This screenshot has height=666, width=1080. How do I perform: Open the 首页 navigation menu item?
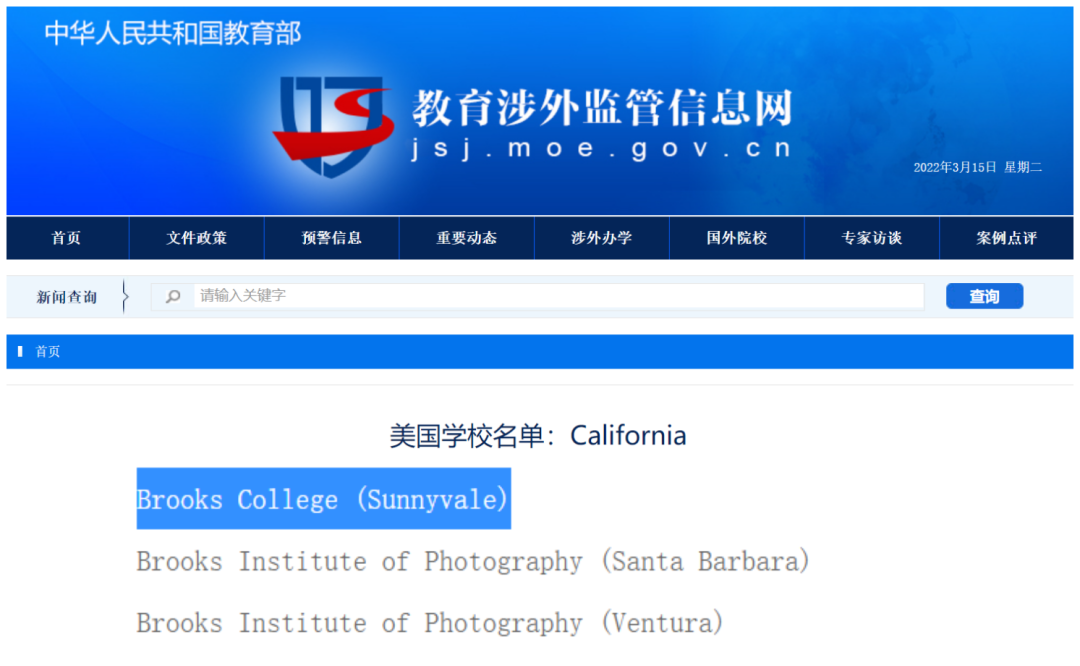click(67, 238)
